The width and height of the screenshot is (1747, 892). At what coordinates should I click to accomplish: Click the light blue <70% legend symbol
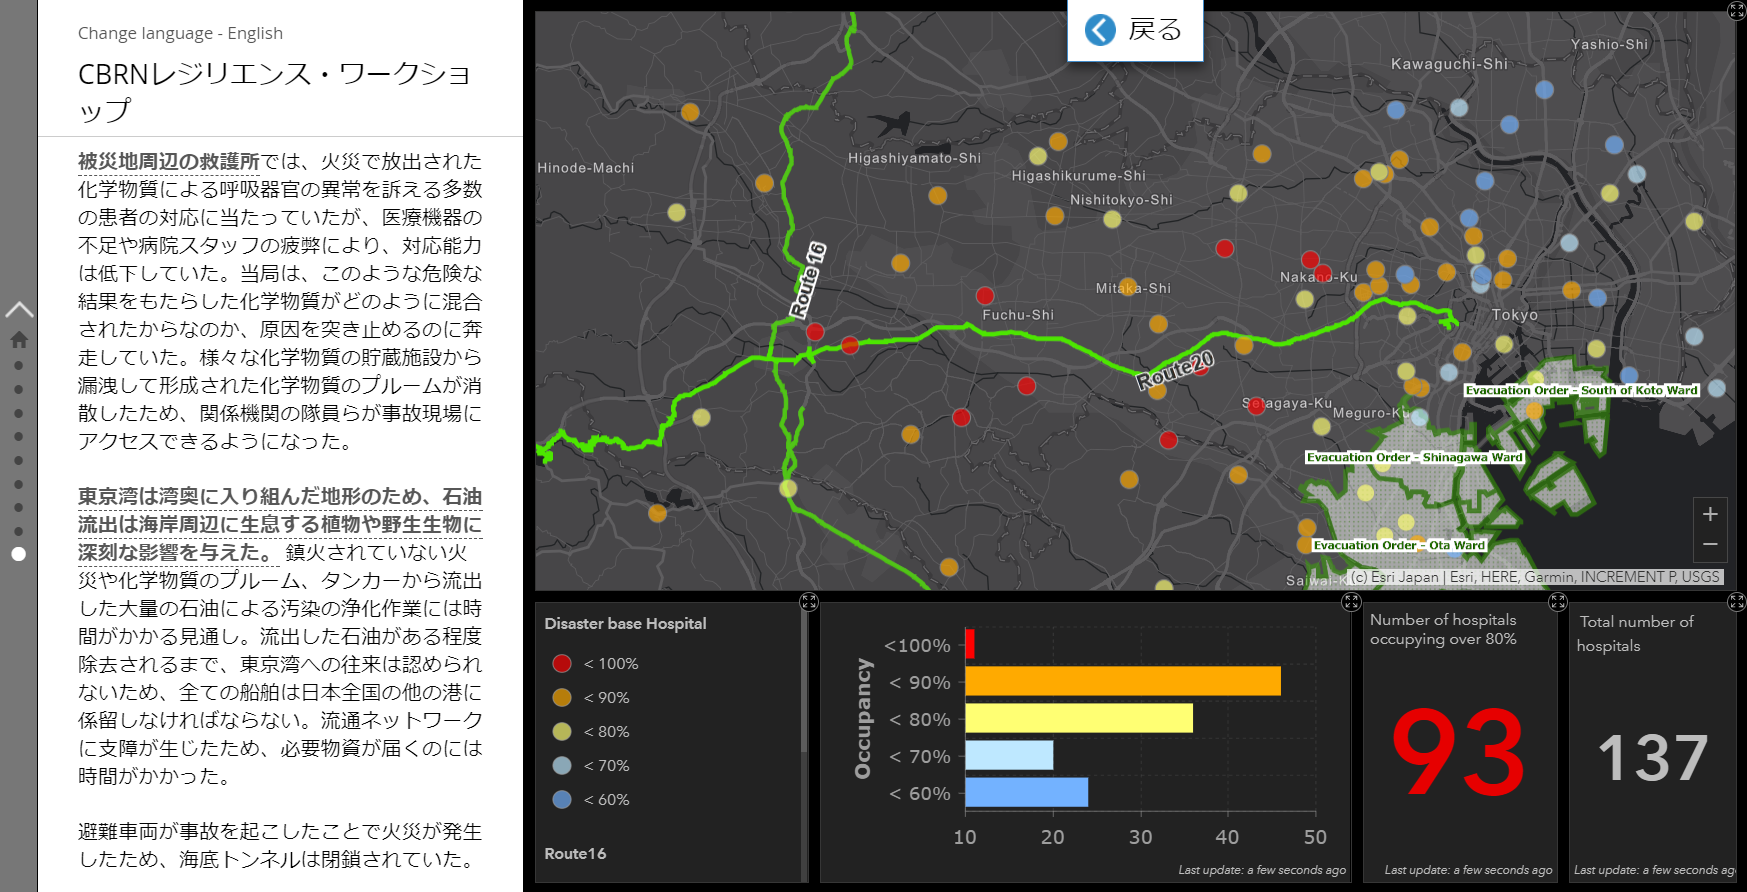[562, 765]
